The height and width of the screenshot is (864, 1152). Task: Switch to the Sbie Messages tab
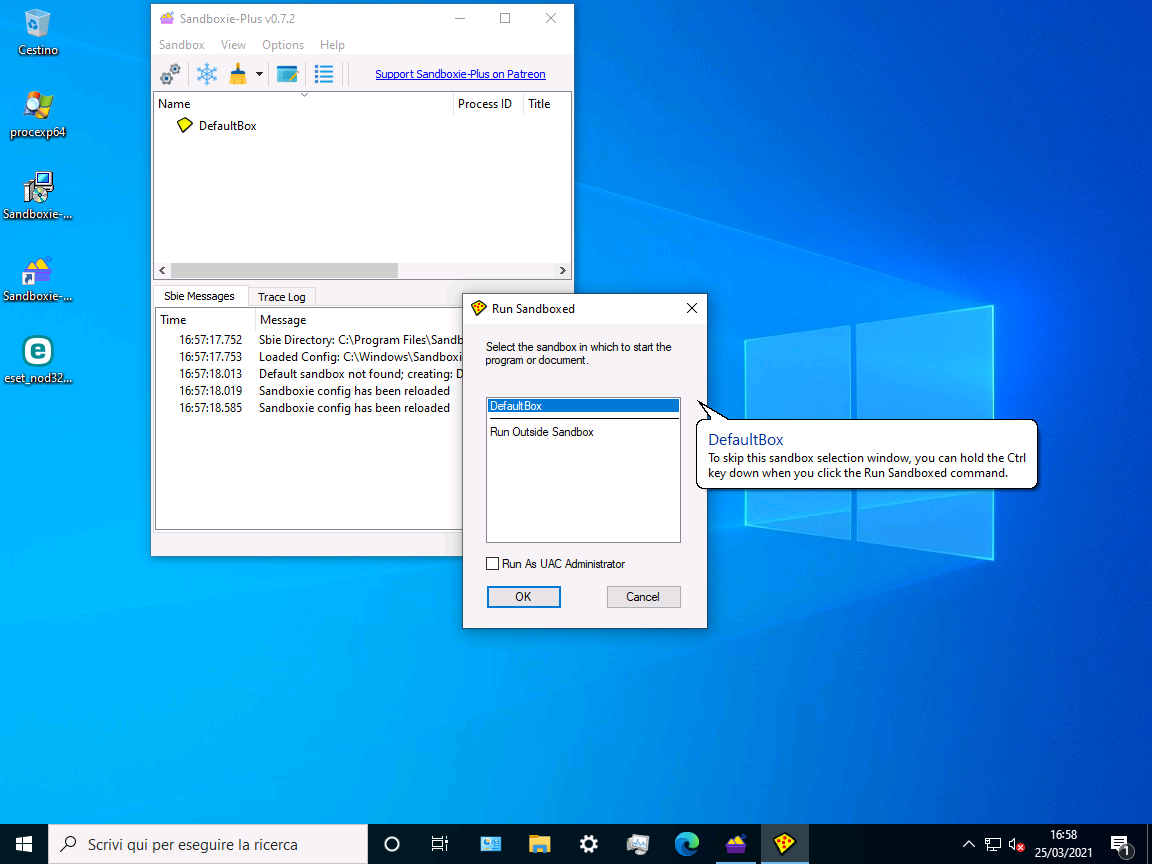coord(199,296)
